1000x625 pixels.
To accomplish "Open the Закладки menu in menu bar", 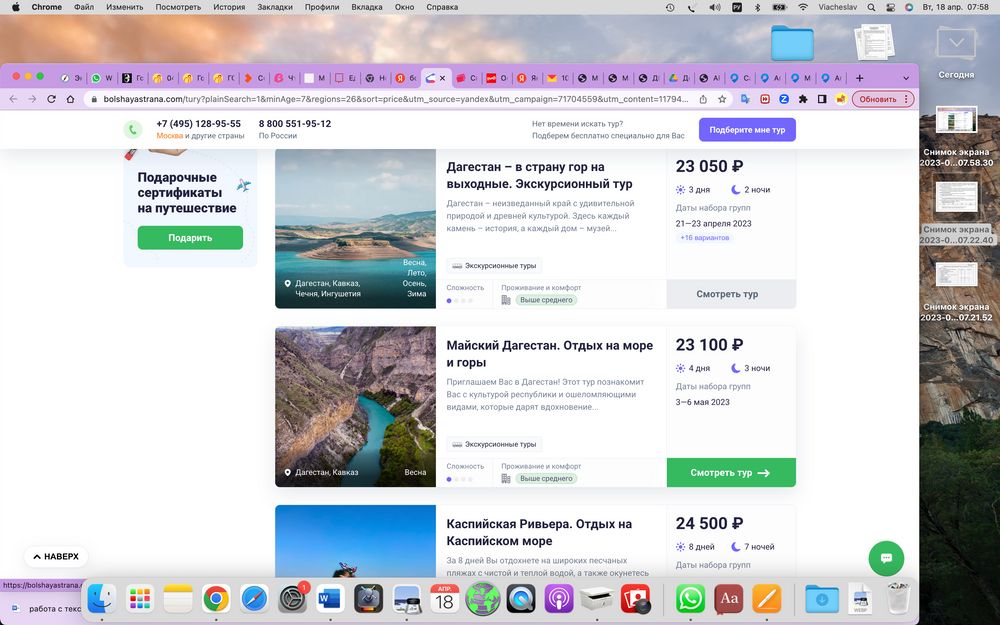I will point(275,7).
